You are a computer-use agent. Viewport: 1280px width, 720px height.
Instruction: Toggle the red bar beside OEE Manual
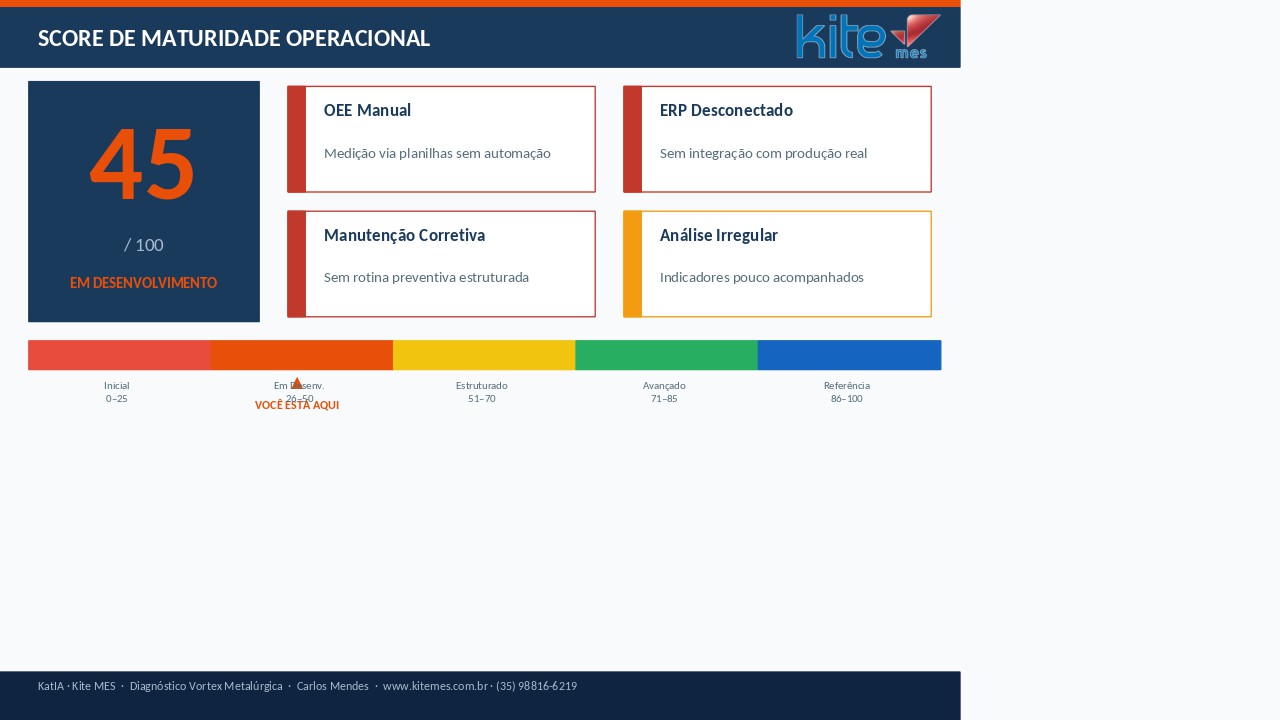click(x=295, y=139)
